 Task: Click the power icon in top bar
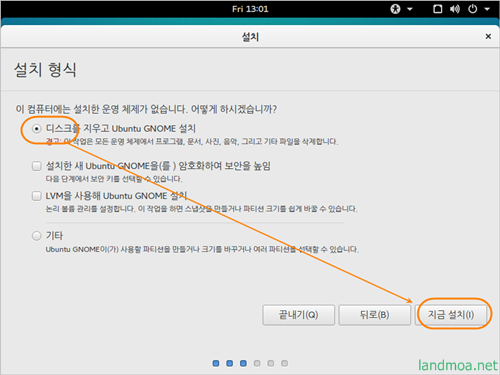click(473, 9)
